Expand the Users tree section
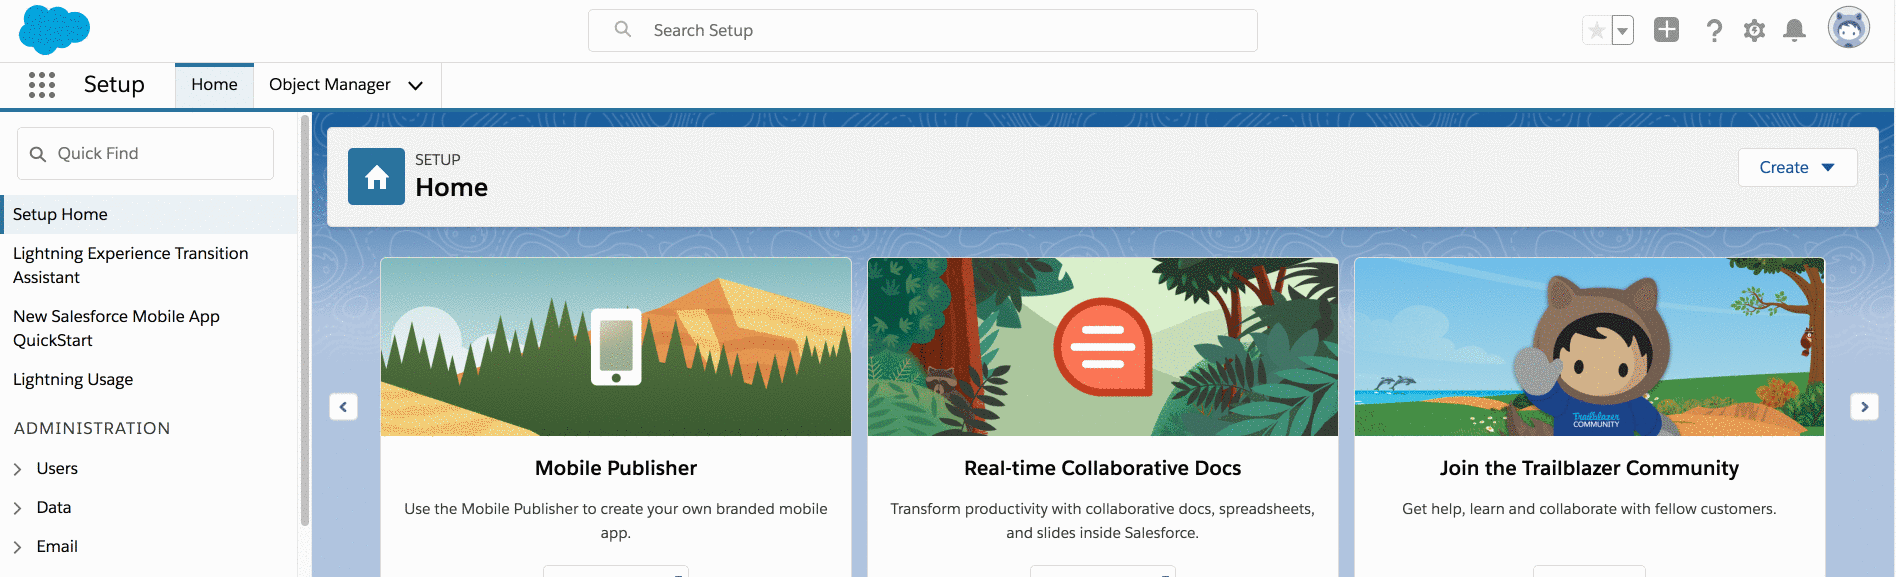Screen dimensions: 1896x577 pyautogui.click(x=18, y=469)
